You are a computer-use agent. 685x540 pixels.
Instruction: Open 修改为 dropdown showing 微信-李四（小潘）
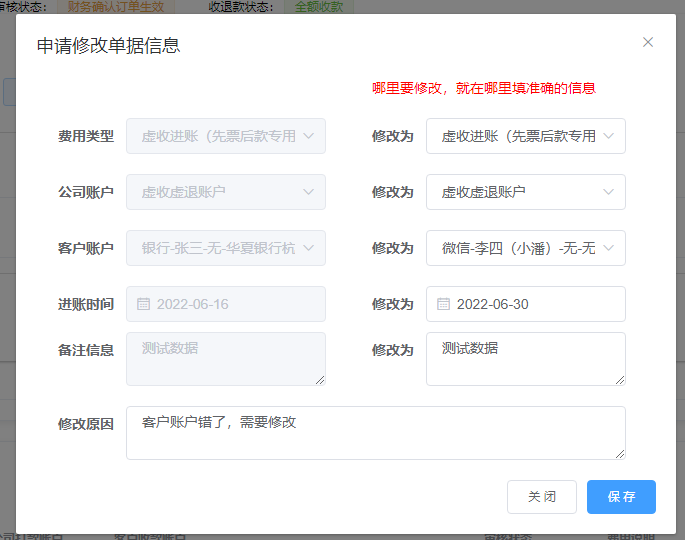(525, 248)
